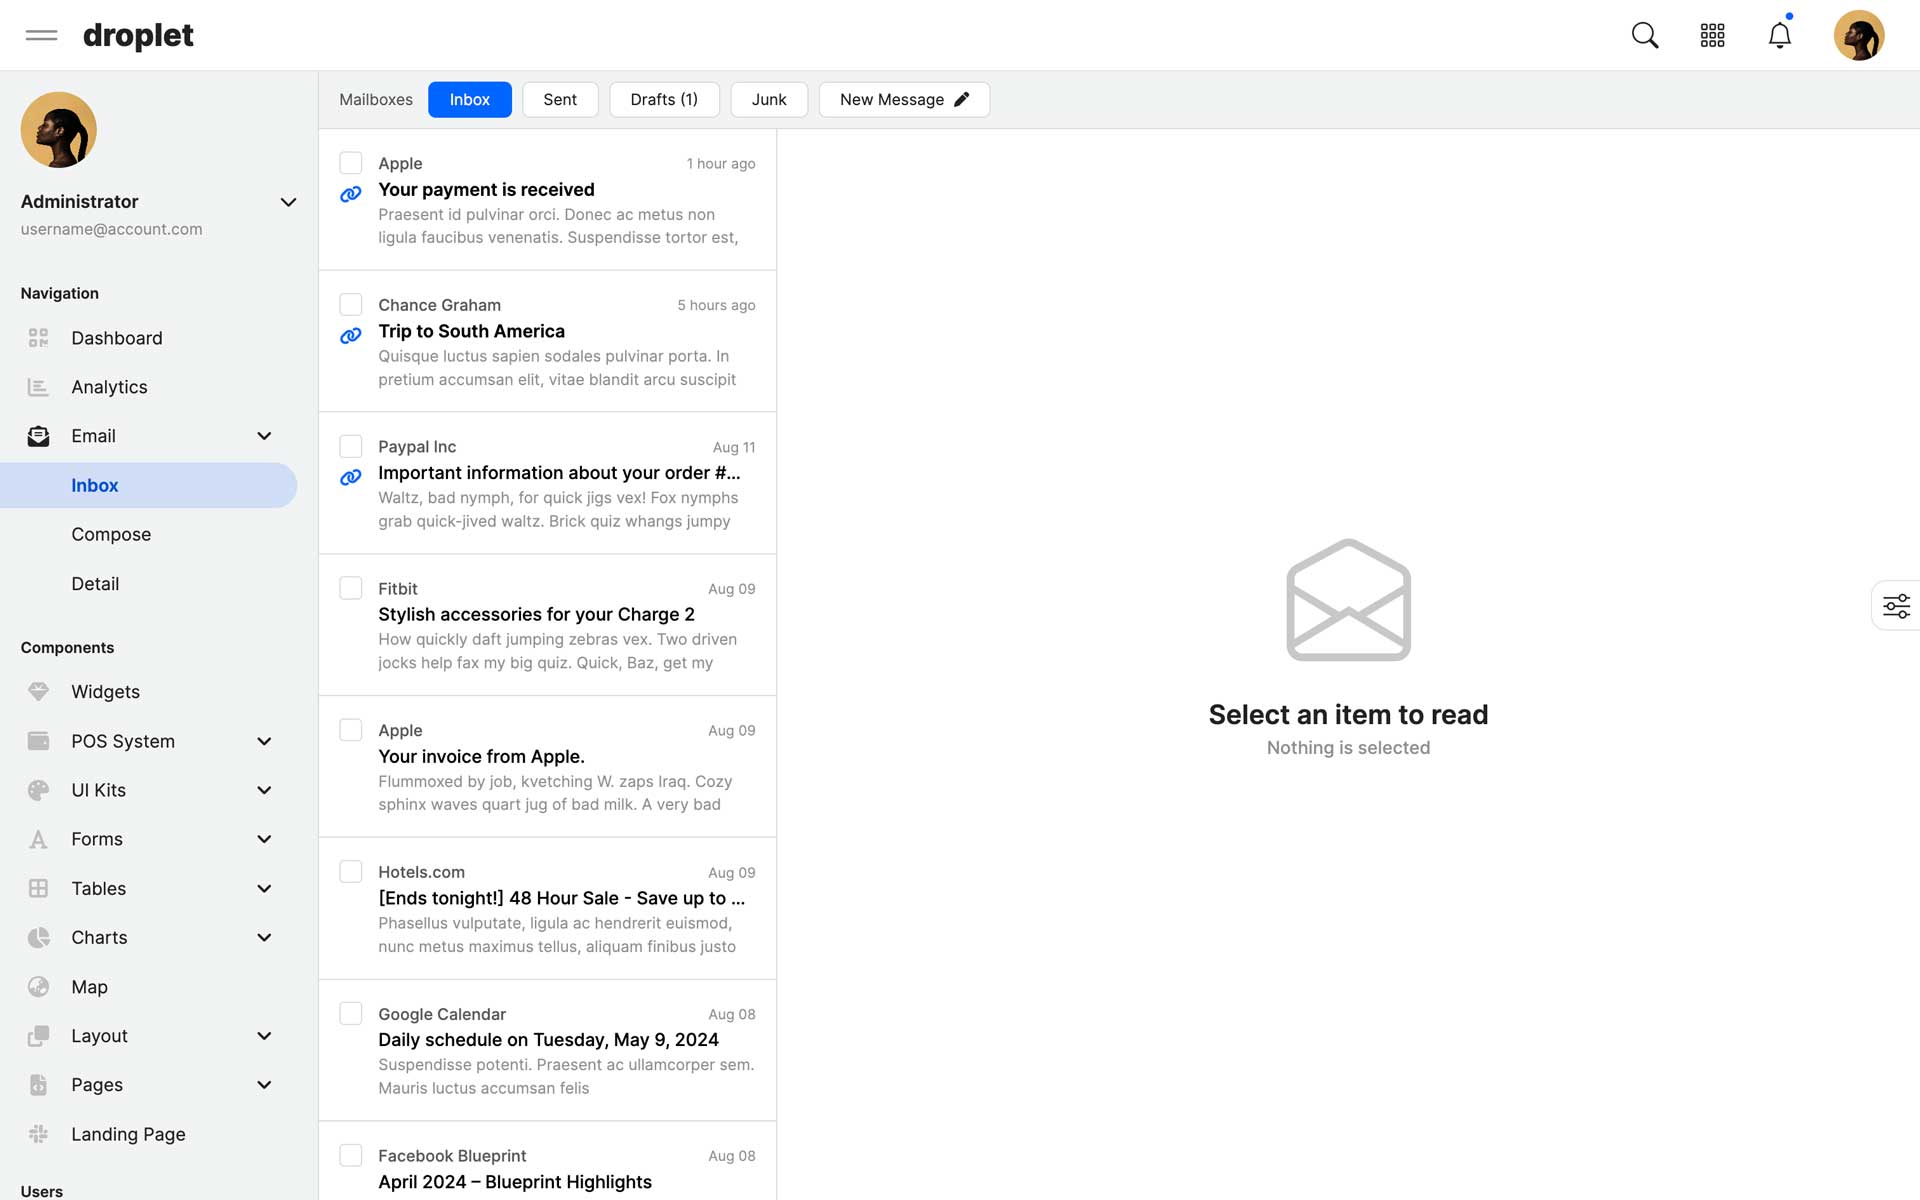Collapse the Email navigation section
Image resolution: width=1920 pixels, height=1200 pixels.
(x=264, y=436)
